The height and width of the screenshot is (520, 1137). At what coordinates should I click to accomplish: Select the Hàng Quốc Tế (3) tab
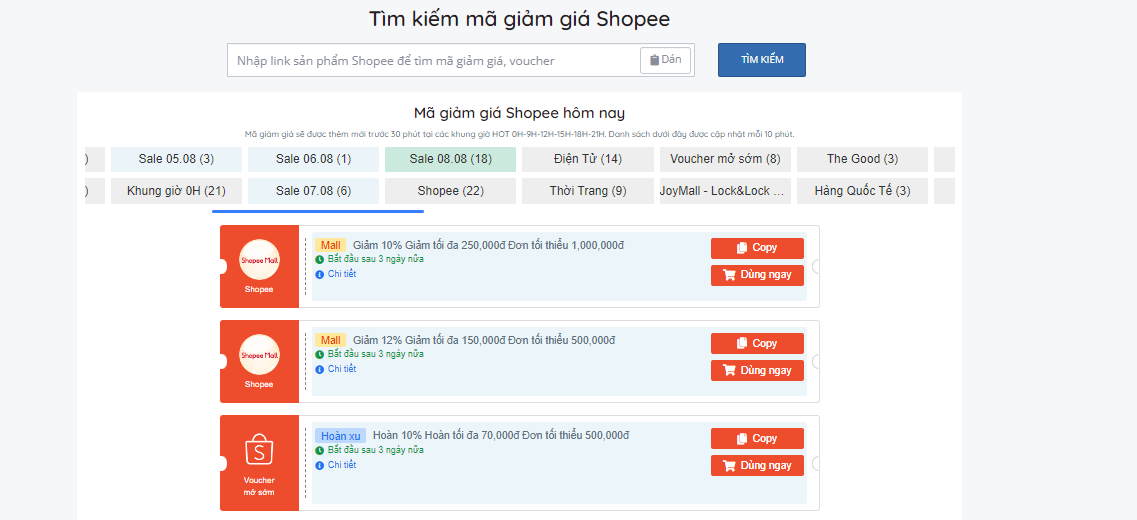point(861,191)
